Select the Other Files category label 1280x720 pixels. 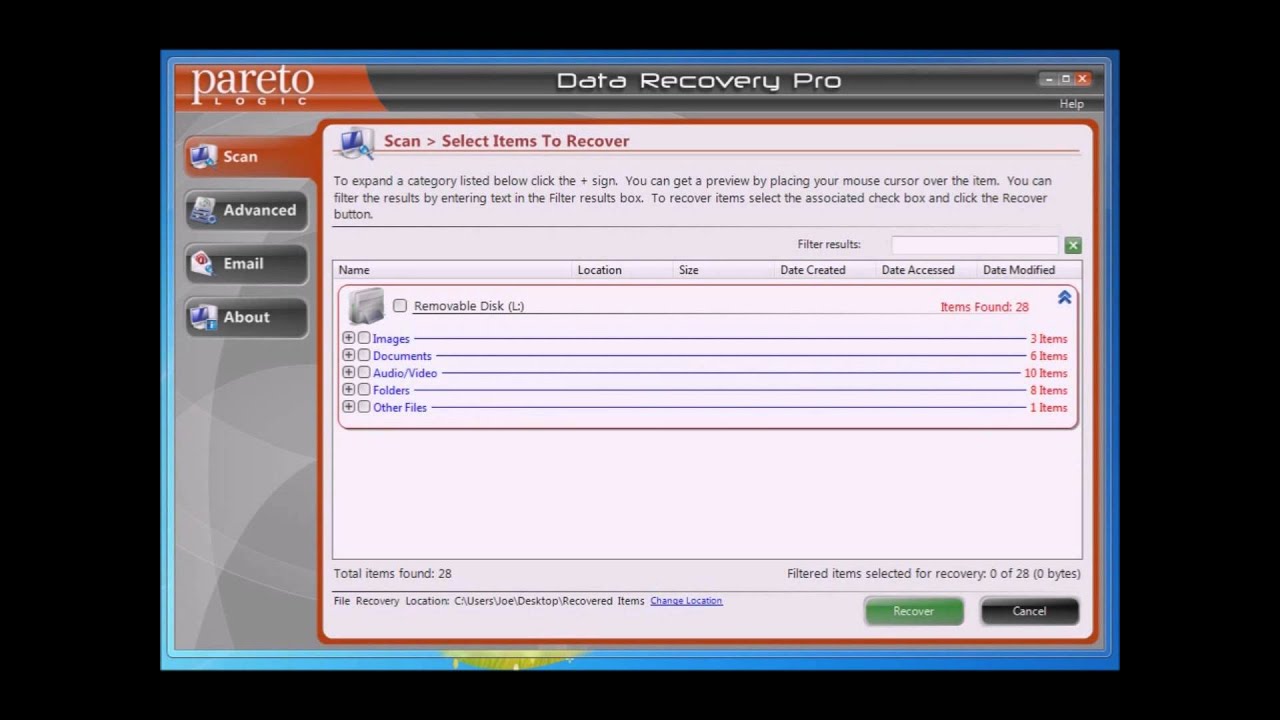tap(400, 407)
